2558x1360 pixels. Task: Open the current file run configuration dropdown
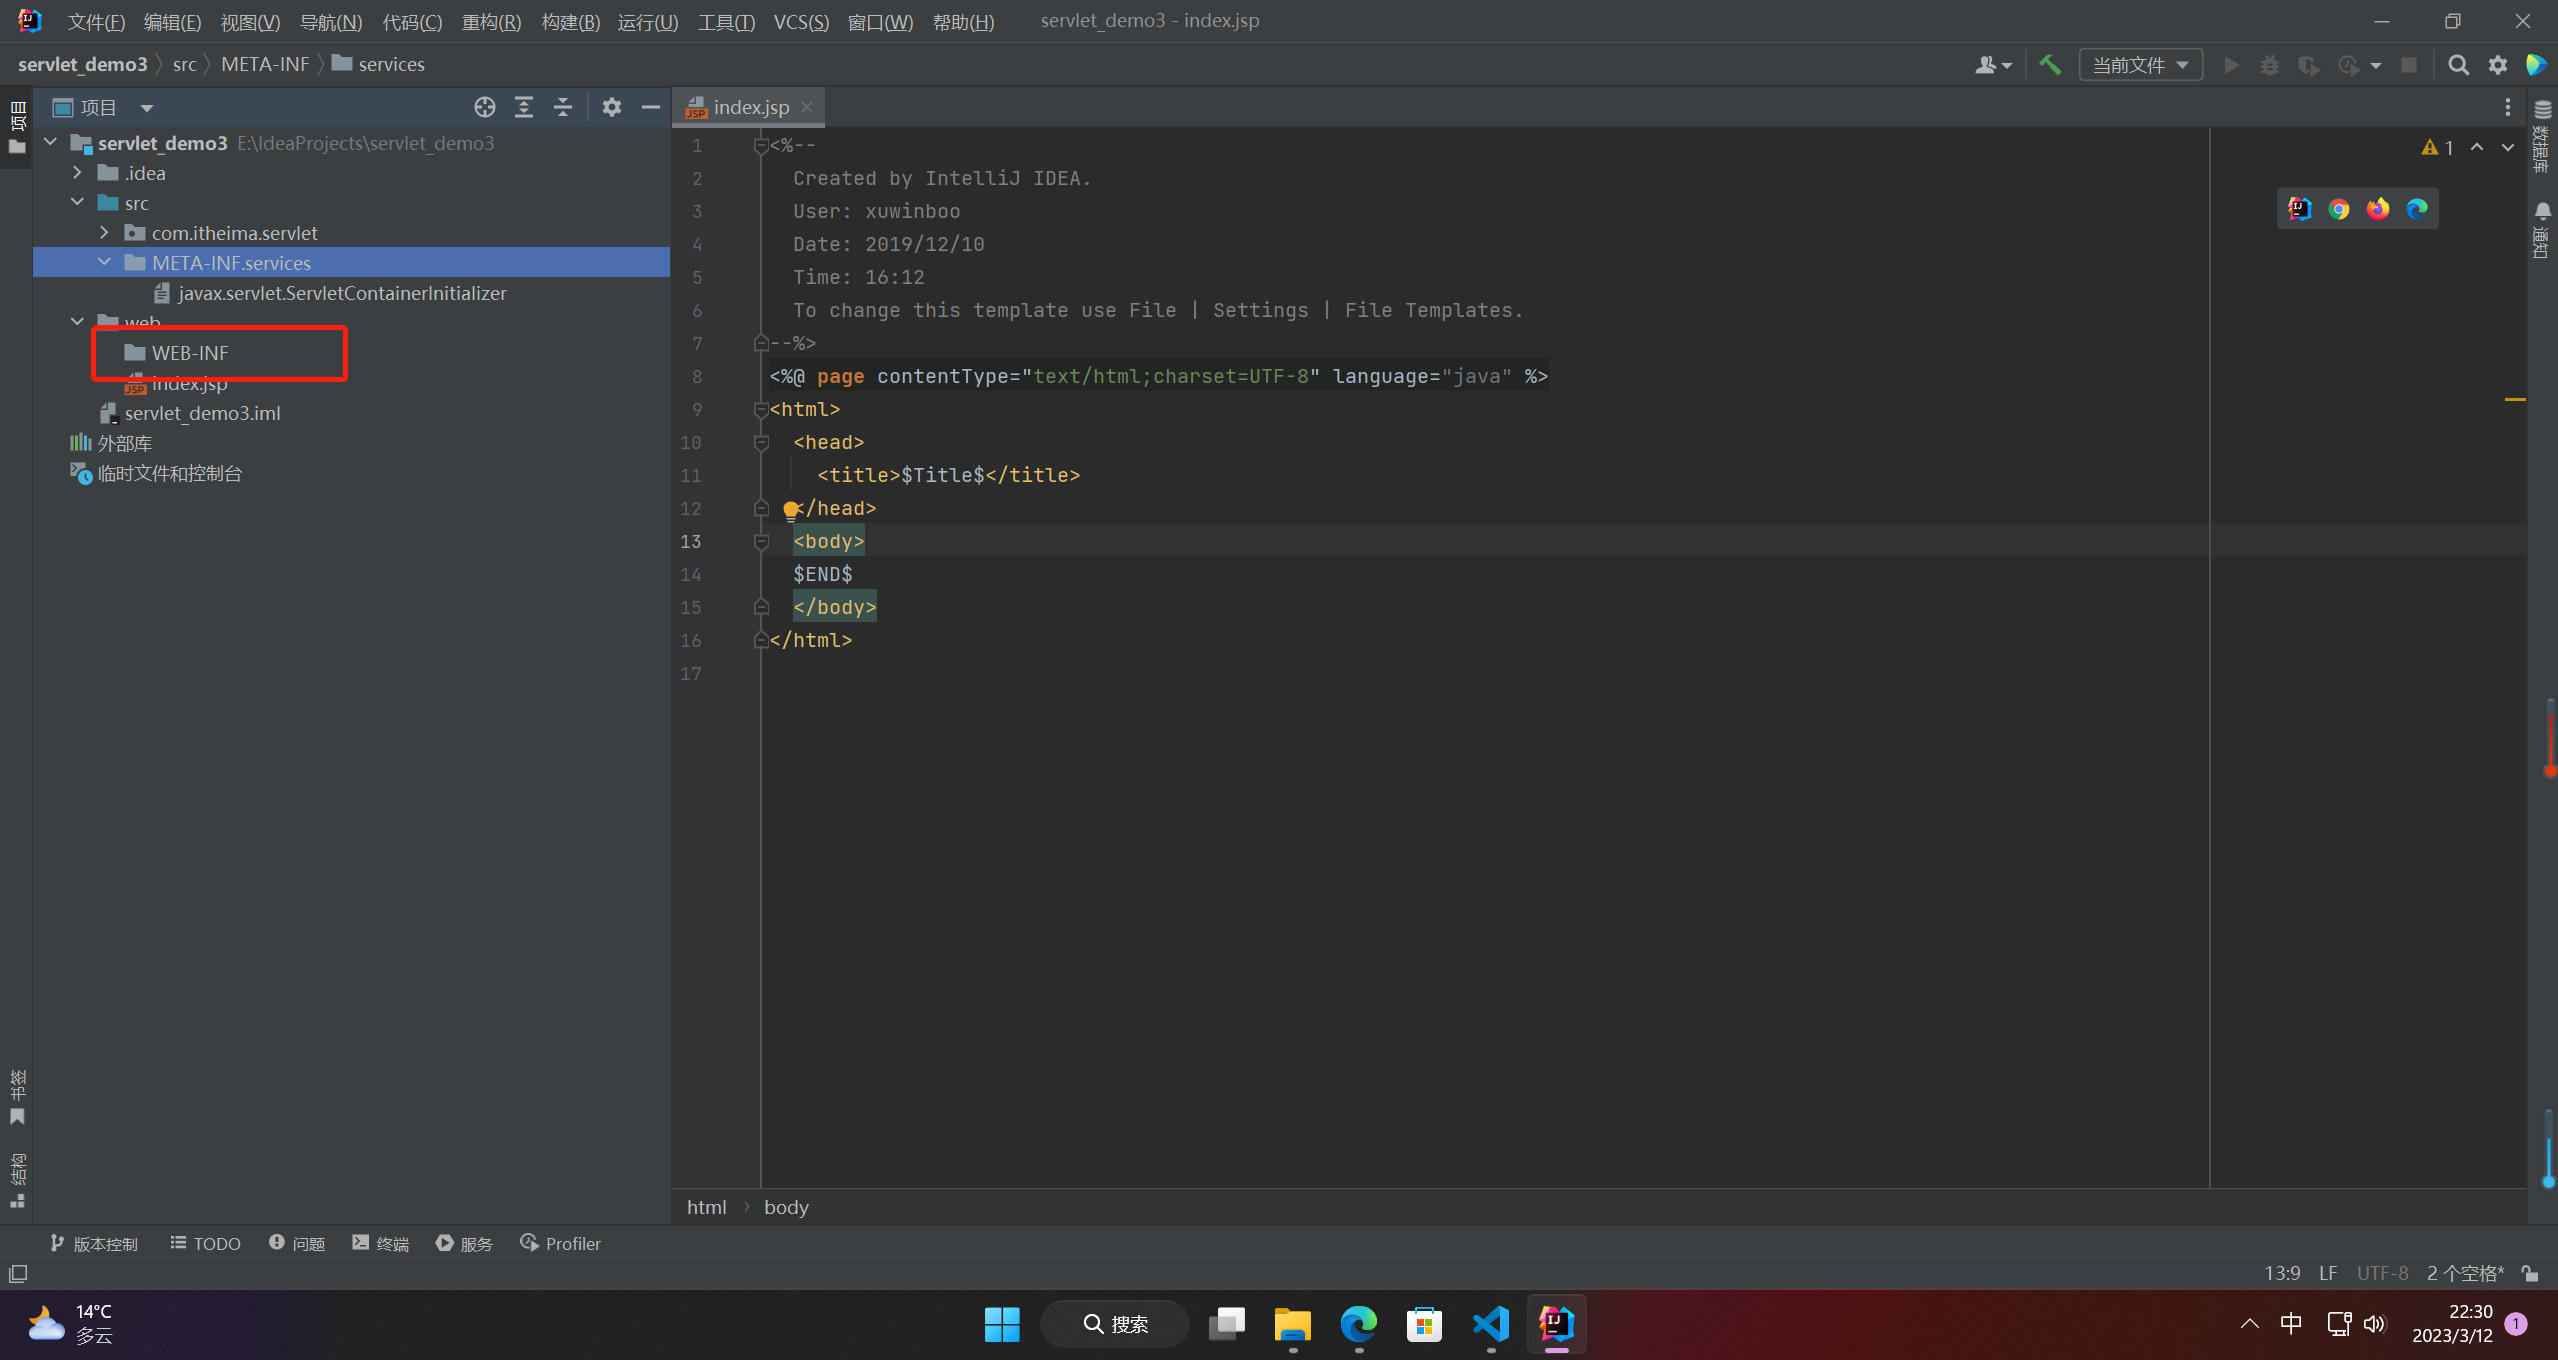[2140, 65]
